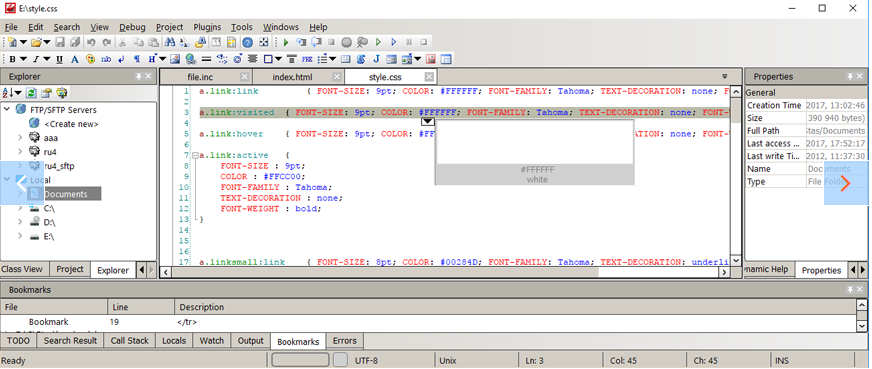Image resolution: width=872 pixels, height=369 pixels.
Task: Expand the D:\ drive node
Action: (20, 222)
